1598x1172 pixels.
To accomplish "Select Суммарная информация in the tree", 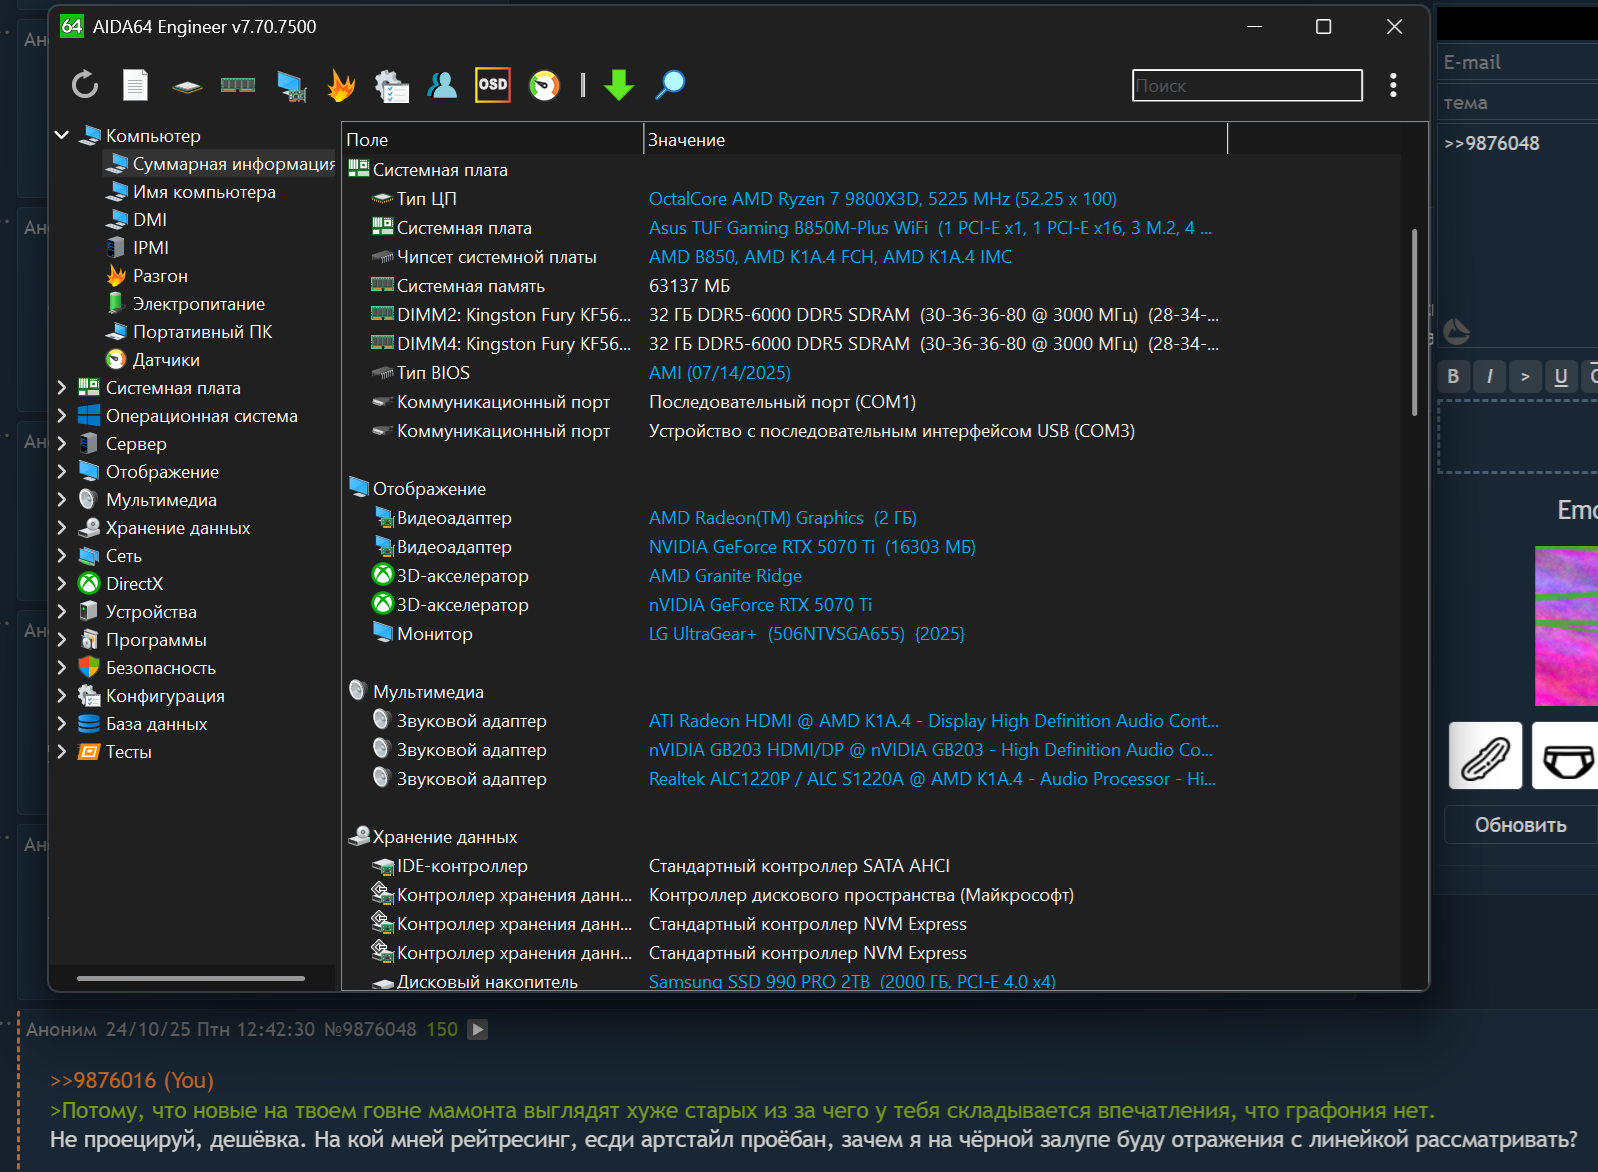I will pos(220,163).
